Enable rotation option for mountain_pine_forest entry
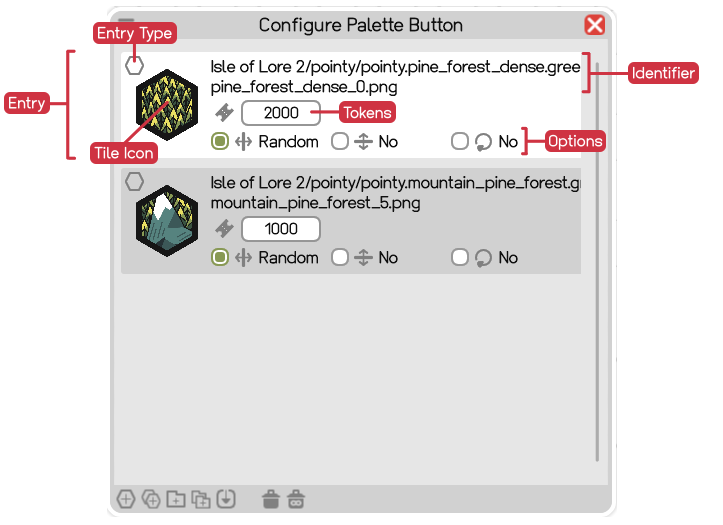 coord(460,258)
